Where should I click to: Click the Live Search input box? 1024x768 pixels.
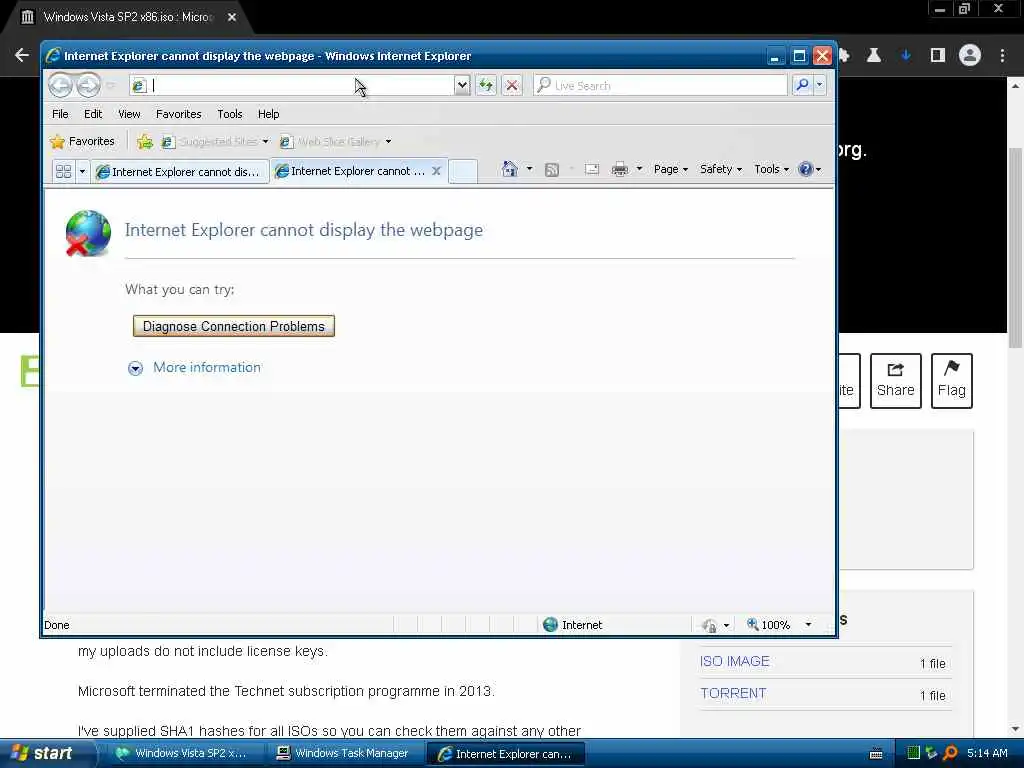click(661, 85)
